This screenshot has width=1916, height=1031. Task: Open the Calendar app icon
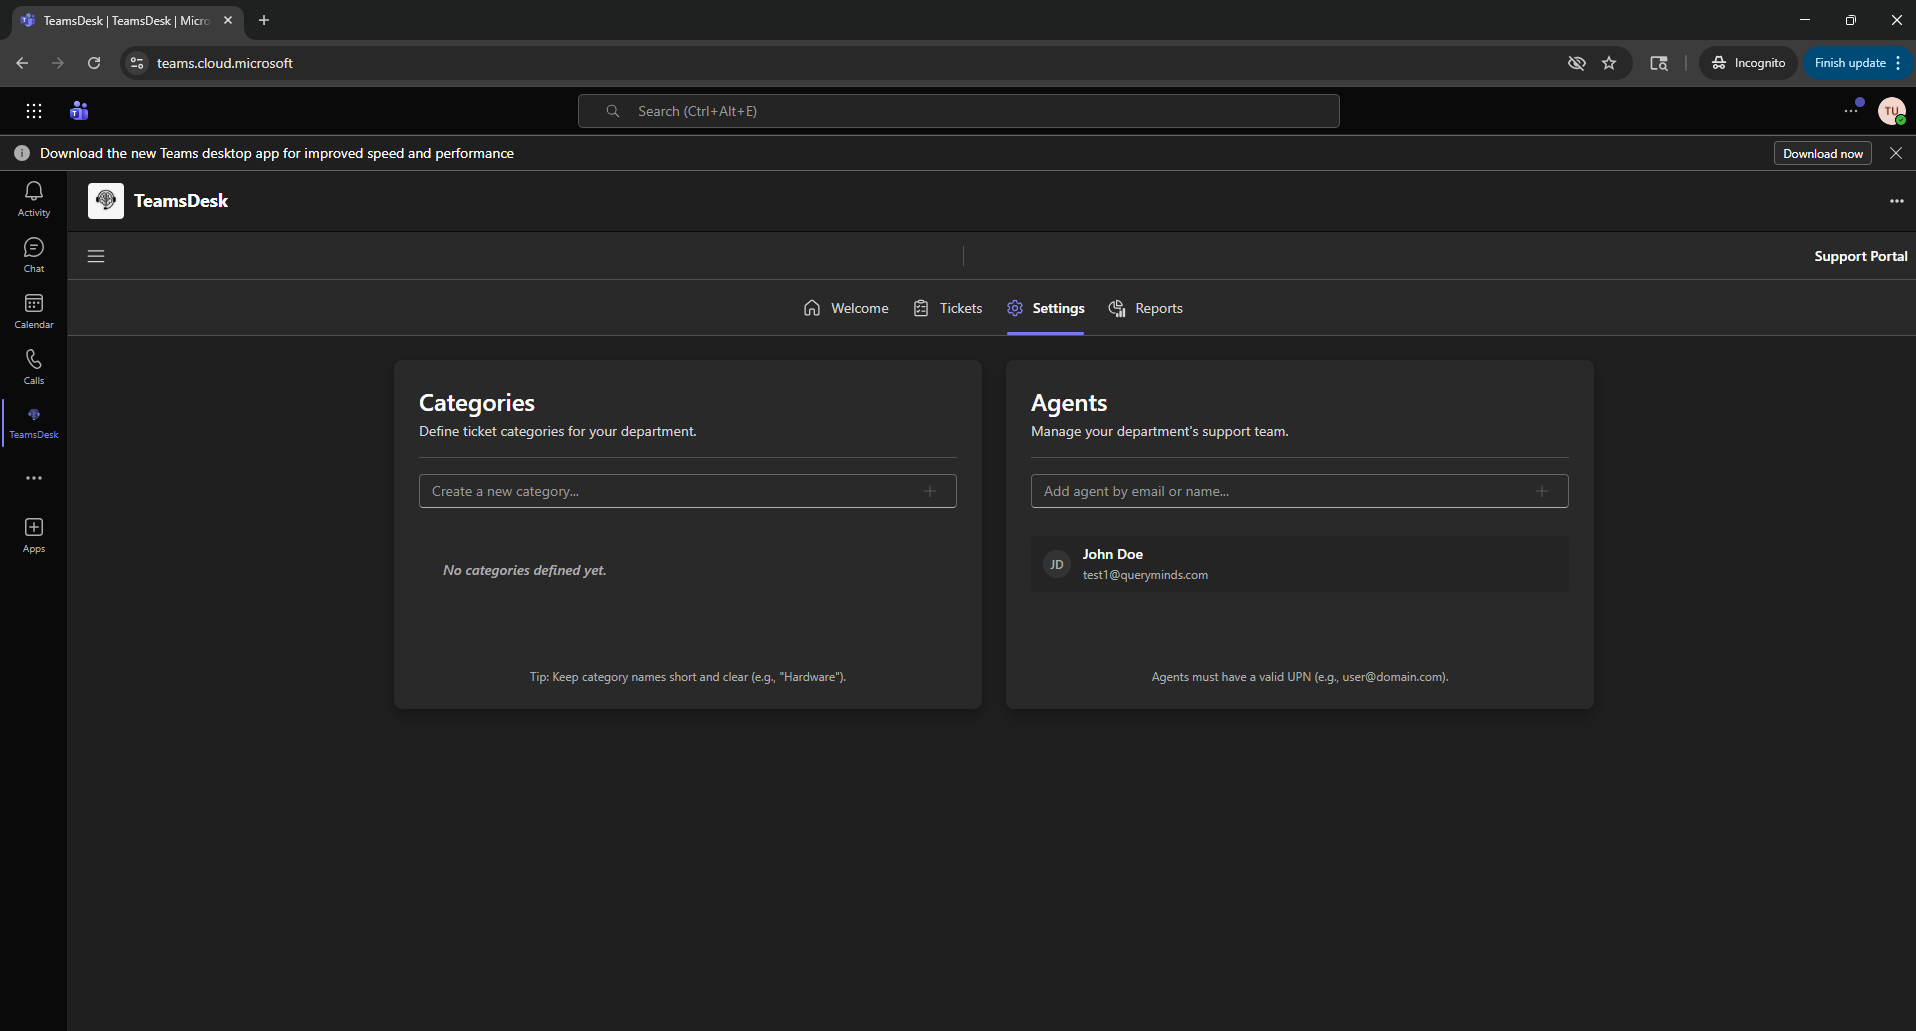pos(34,310)
